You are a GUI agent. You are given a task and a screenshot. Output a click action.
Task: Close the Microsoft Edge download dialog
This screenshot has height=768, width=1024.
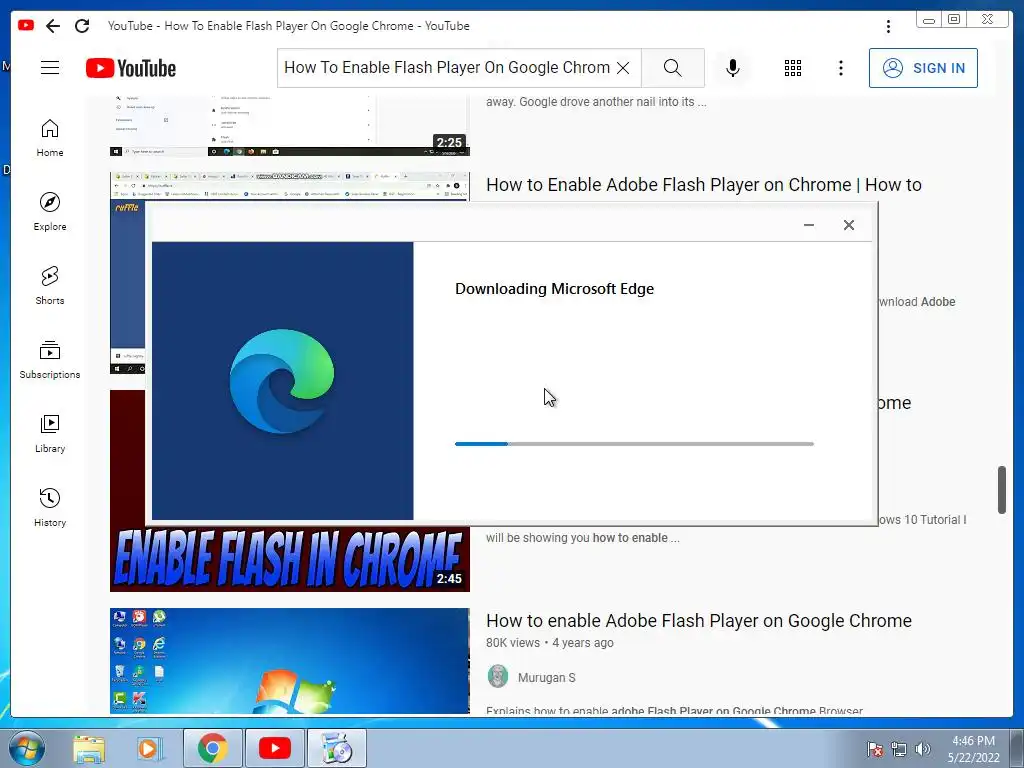pos(848,225)
